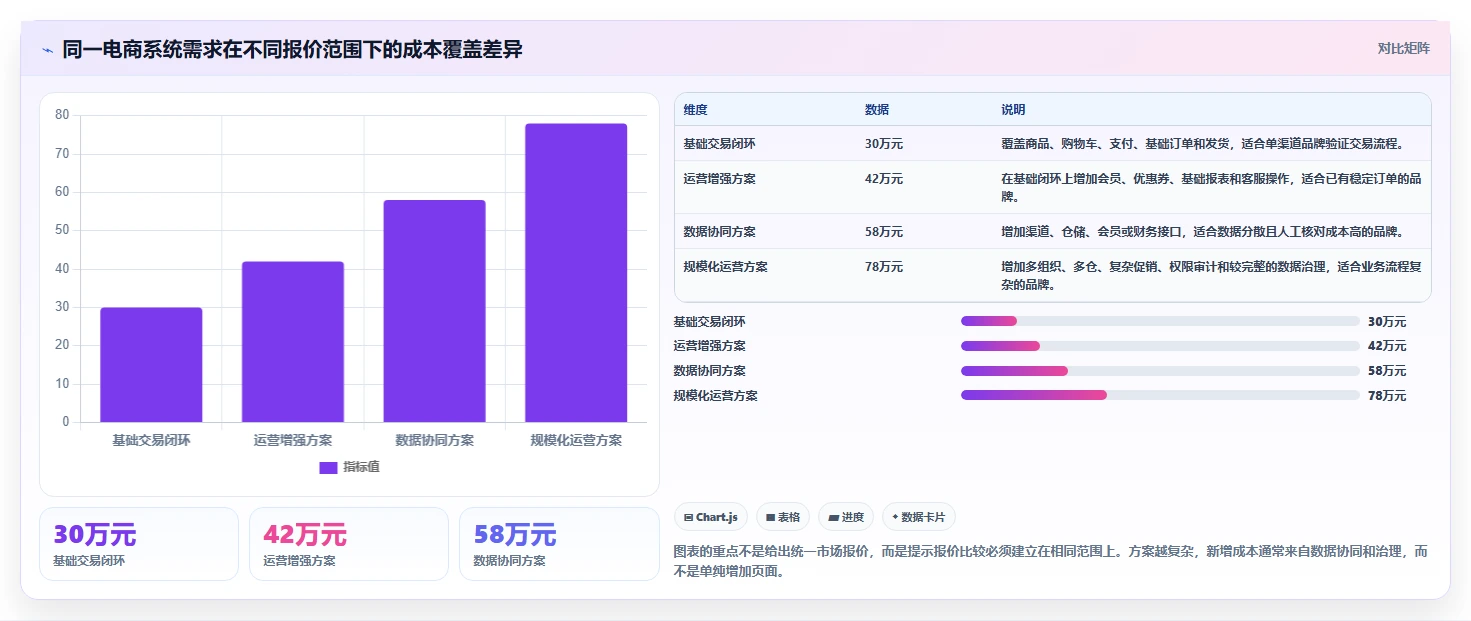Click the 80 y-axis tick label

pos(62,115)
